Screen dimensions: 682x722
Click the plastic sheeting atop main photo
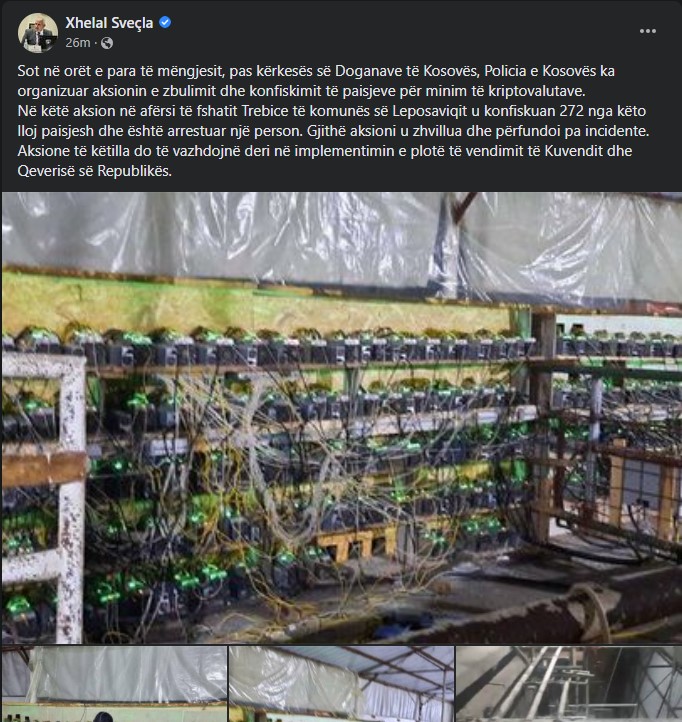[342, 235]
